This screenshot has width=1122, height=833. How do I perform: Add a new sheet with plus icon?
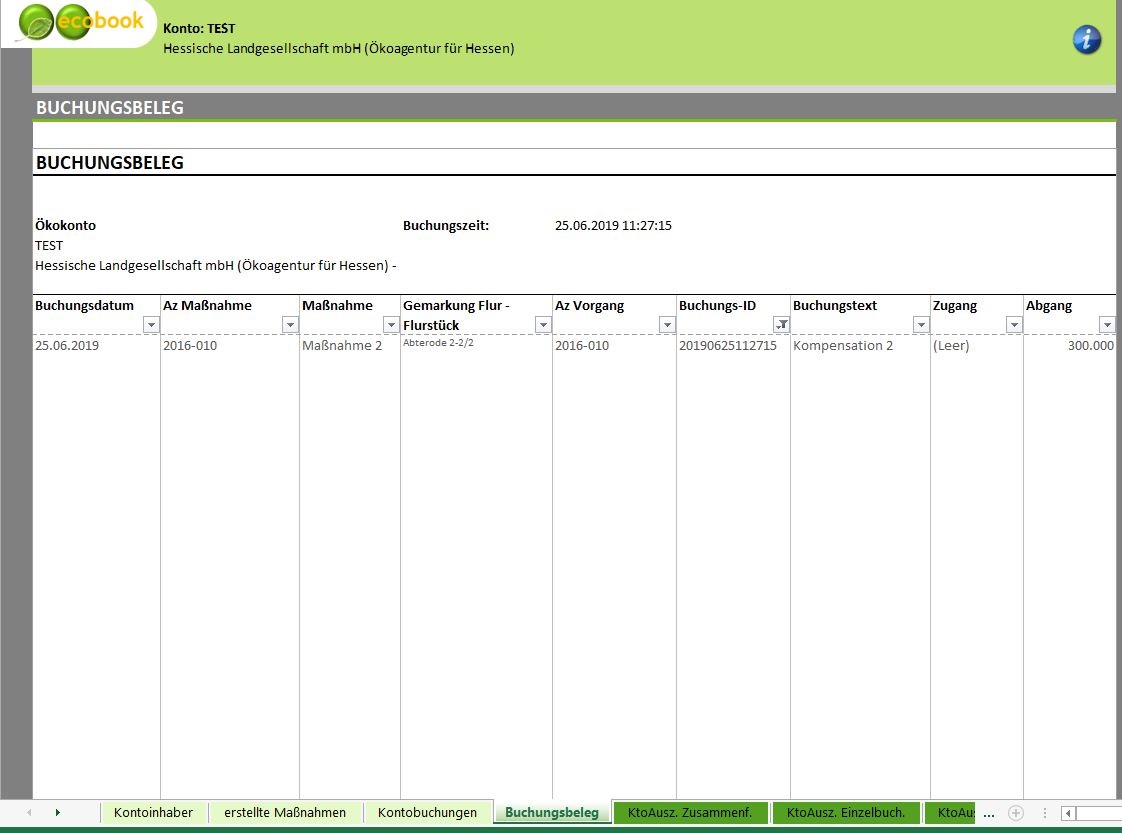click(1016, 813)
